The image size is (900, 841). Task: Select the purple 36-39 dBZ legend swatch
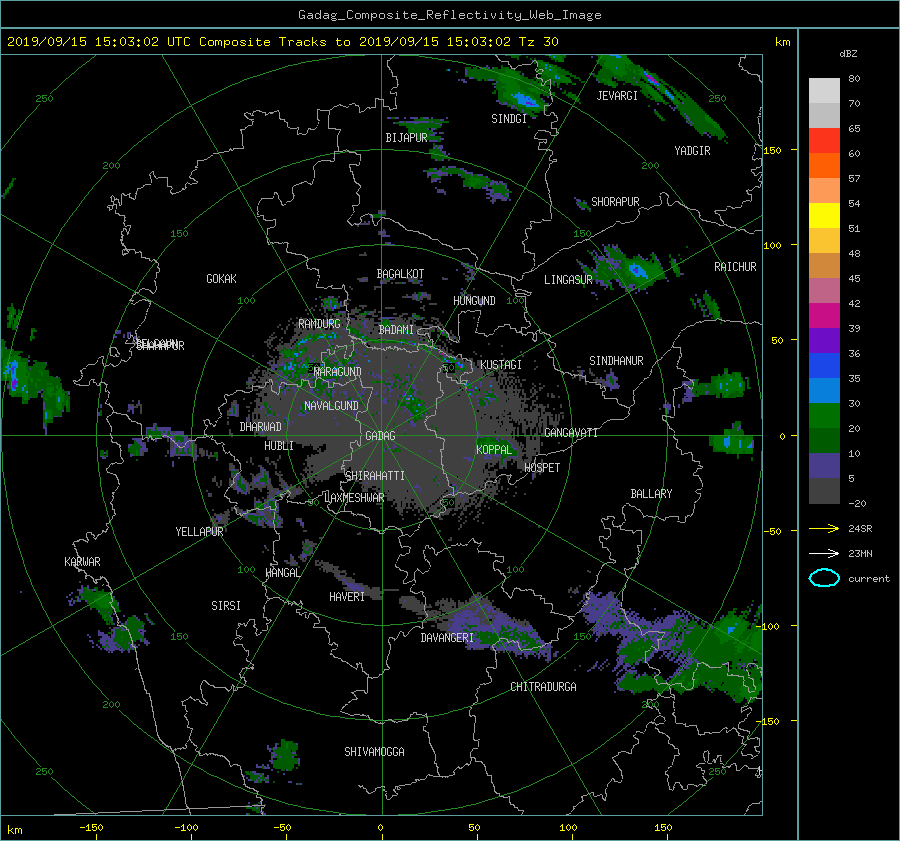pos(824,341)
